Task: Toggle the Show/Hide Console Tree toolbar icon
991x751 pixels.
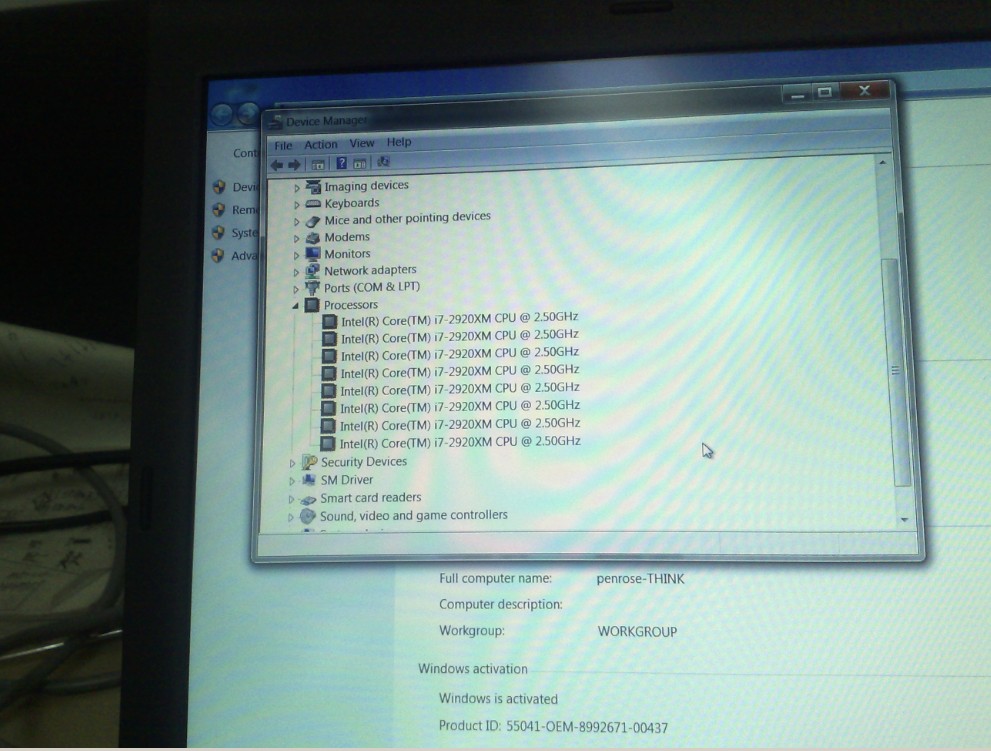Action: pos(317,164)
